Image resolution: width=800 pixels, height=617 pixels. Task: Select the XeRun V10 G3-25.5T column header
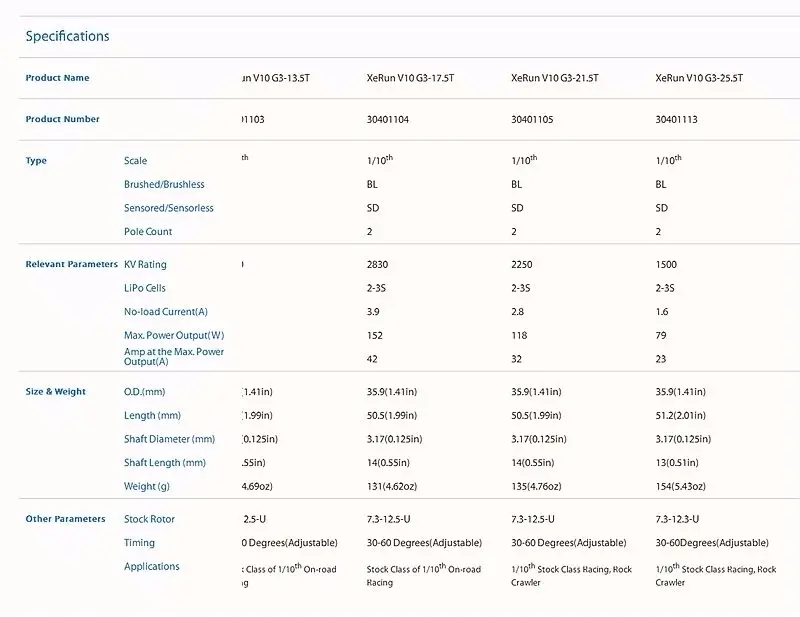(699, 78)
